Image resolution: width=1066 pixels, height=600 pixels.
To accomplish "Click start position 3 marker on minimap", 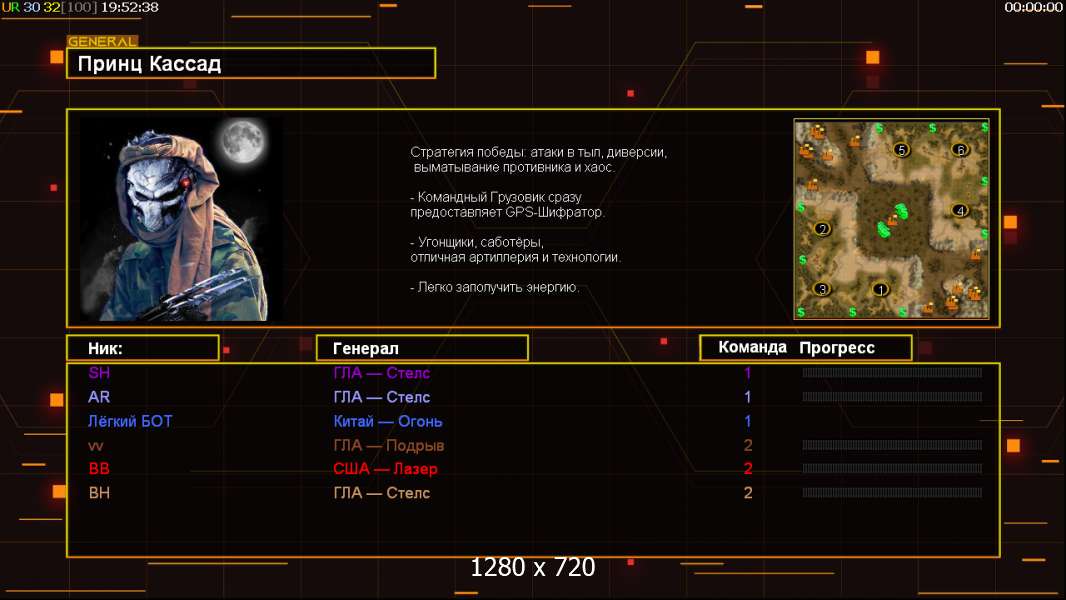I will click(822, 289).
